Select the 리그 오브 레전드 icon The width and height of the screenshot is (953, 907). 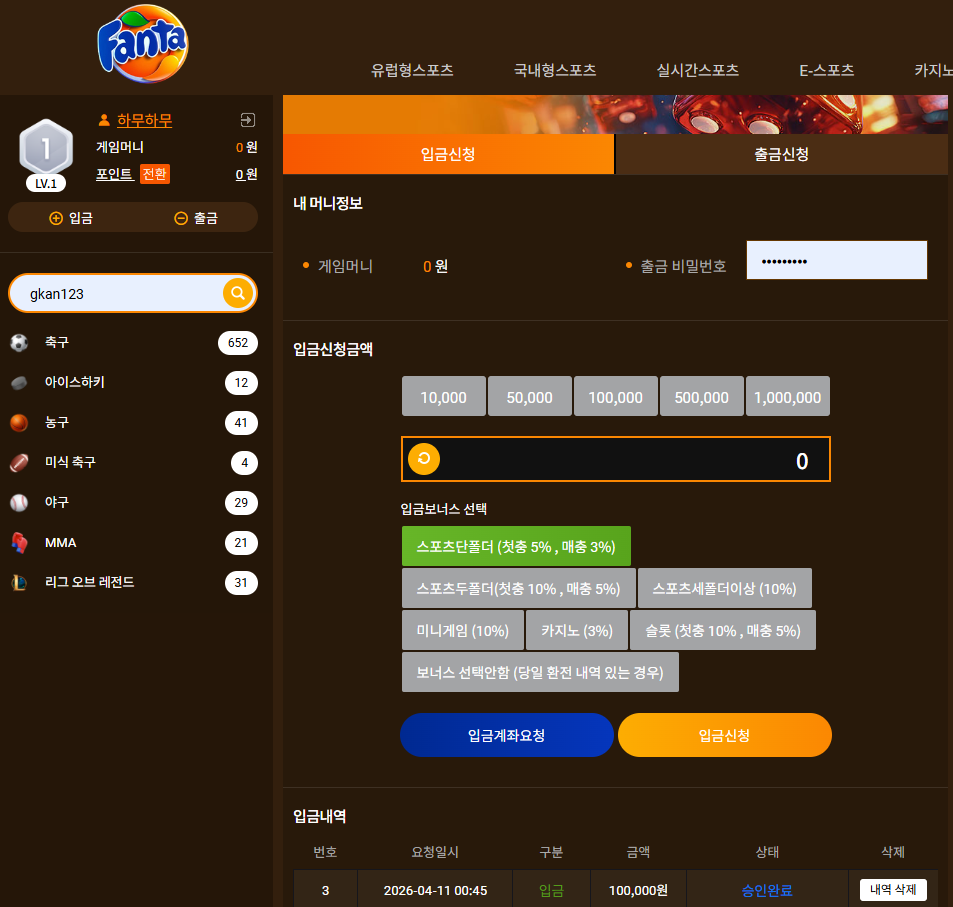(19, 582)
